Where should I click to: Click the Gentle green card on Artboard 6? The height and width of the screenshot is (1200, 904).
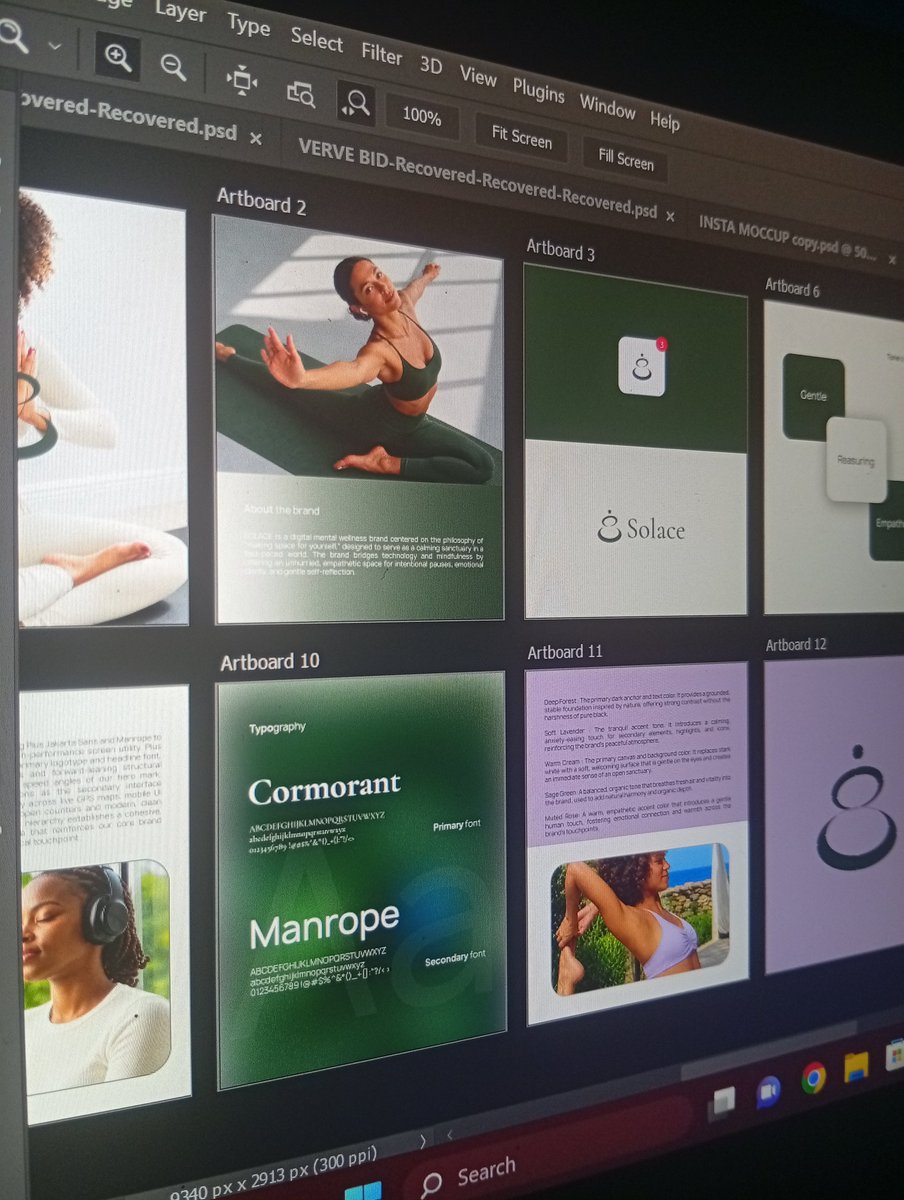click(813, 396)
